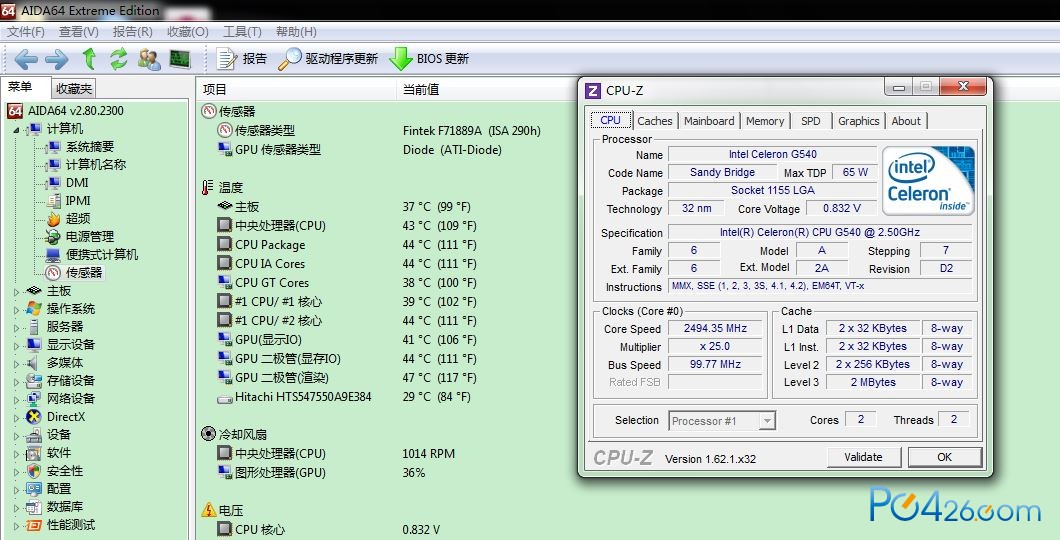Expand the DirectX tree node

[x=16, y=418]
